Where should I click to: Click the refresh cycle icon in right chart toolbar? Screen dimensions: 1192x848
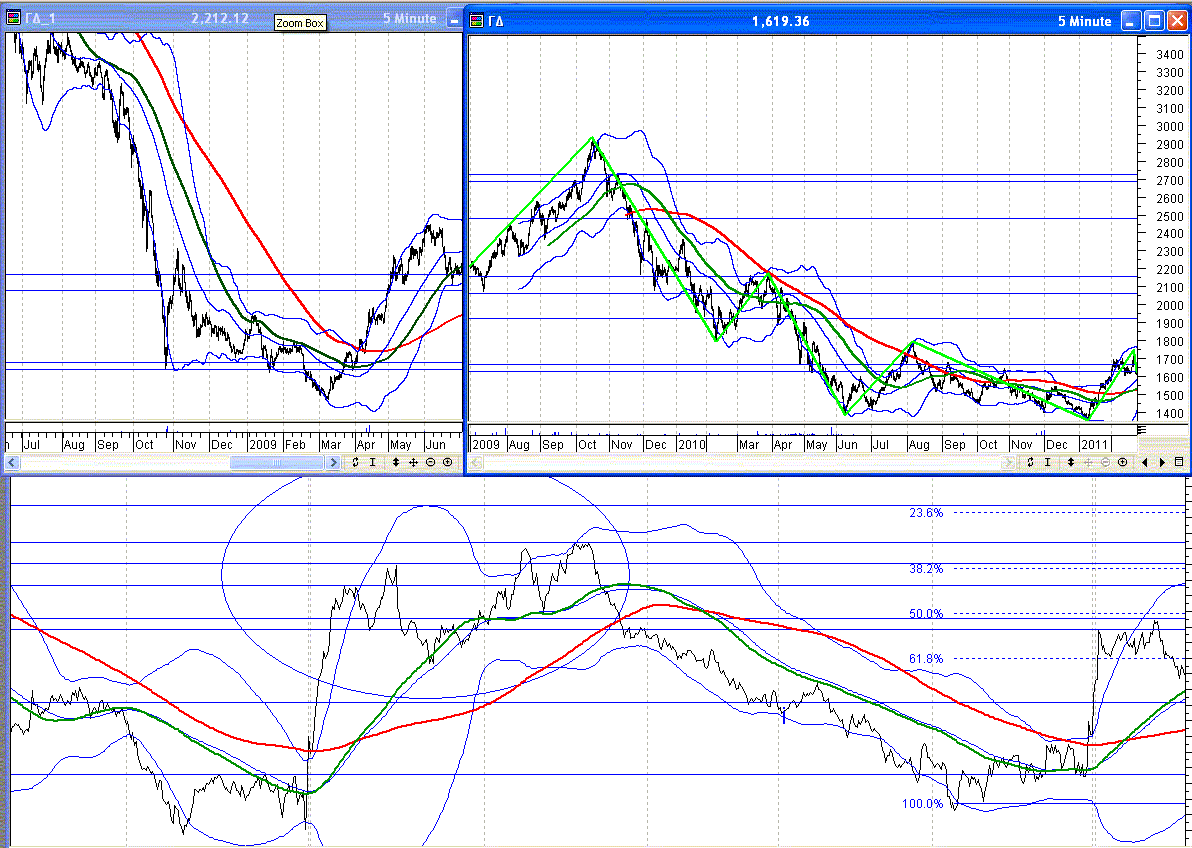click(x=1030, y=463)
